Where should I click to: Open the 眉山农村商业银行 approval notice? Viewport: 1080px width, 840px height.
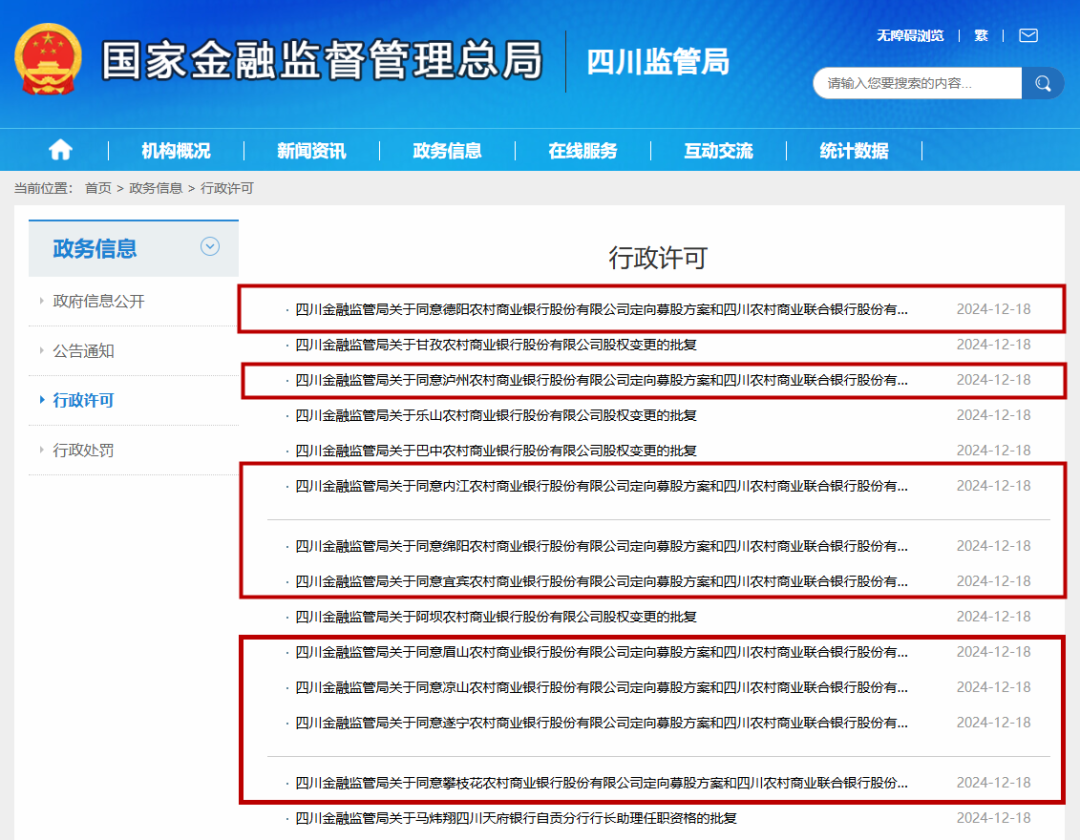(x=601, y=652)
